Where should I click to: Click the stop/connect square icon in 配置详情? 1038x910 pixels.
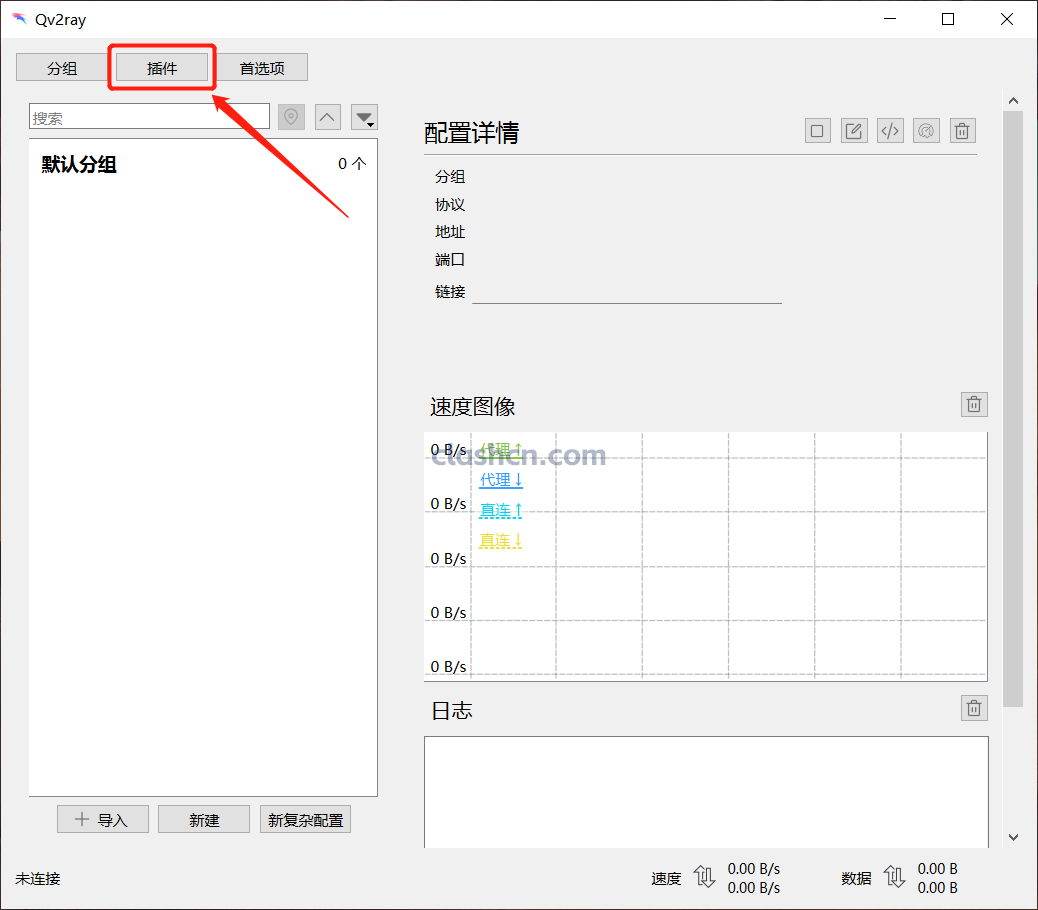click(x=818, y=131)
